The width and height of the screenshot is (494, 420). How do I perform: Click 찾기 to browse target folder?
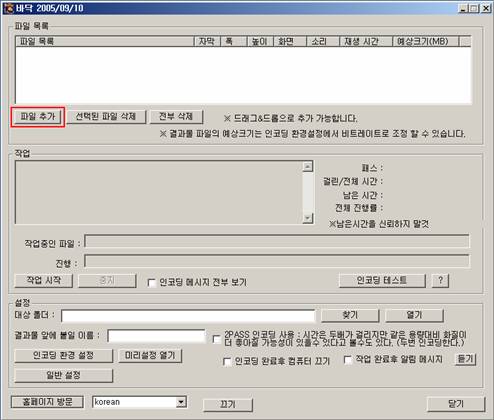pyautogui.click(x=350, y=315)
